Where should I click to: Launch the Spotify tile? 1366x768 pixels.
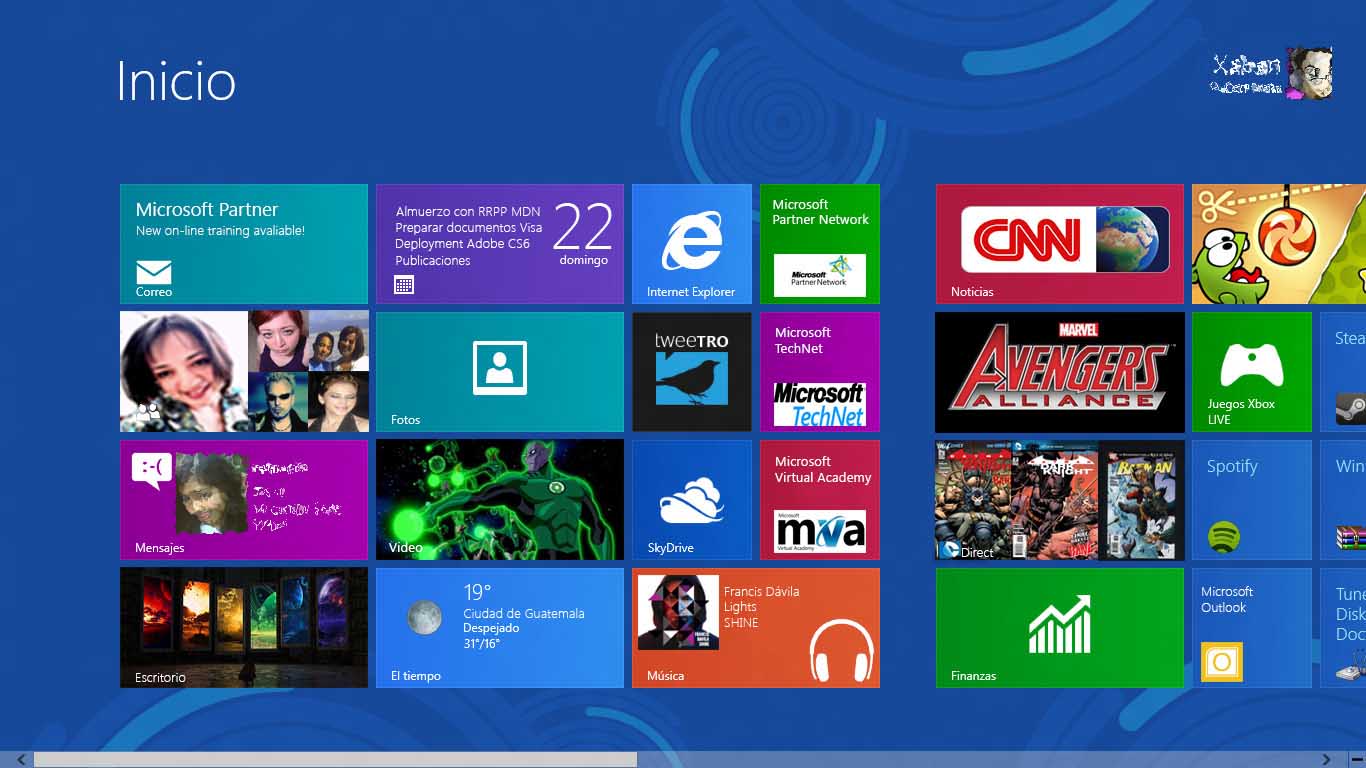(1252, 500)
